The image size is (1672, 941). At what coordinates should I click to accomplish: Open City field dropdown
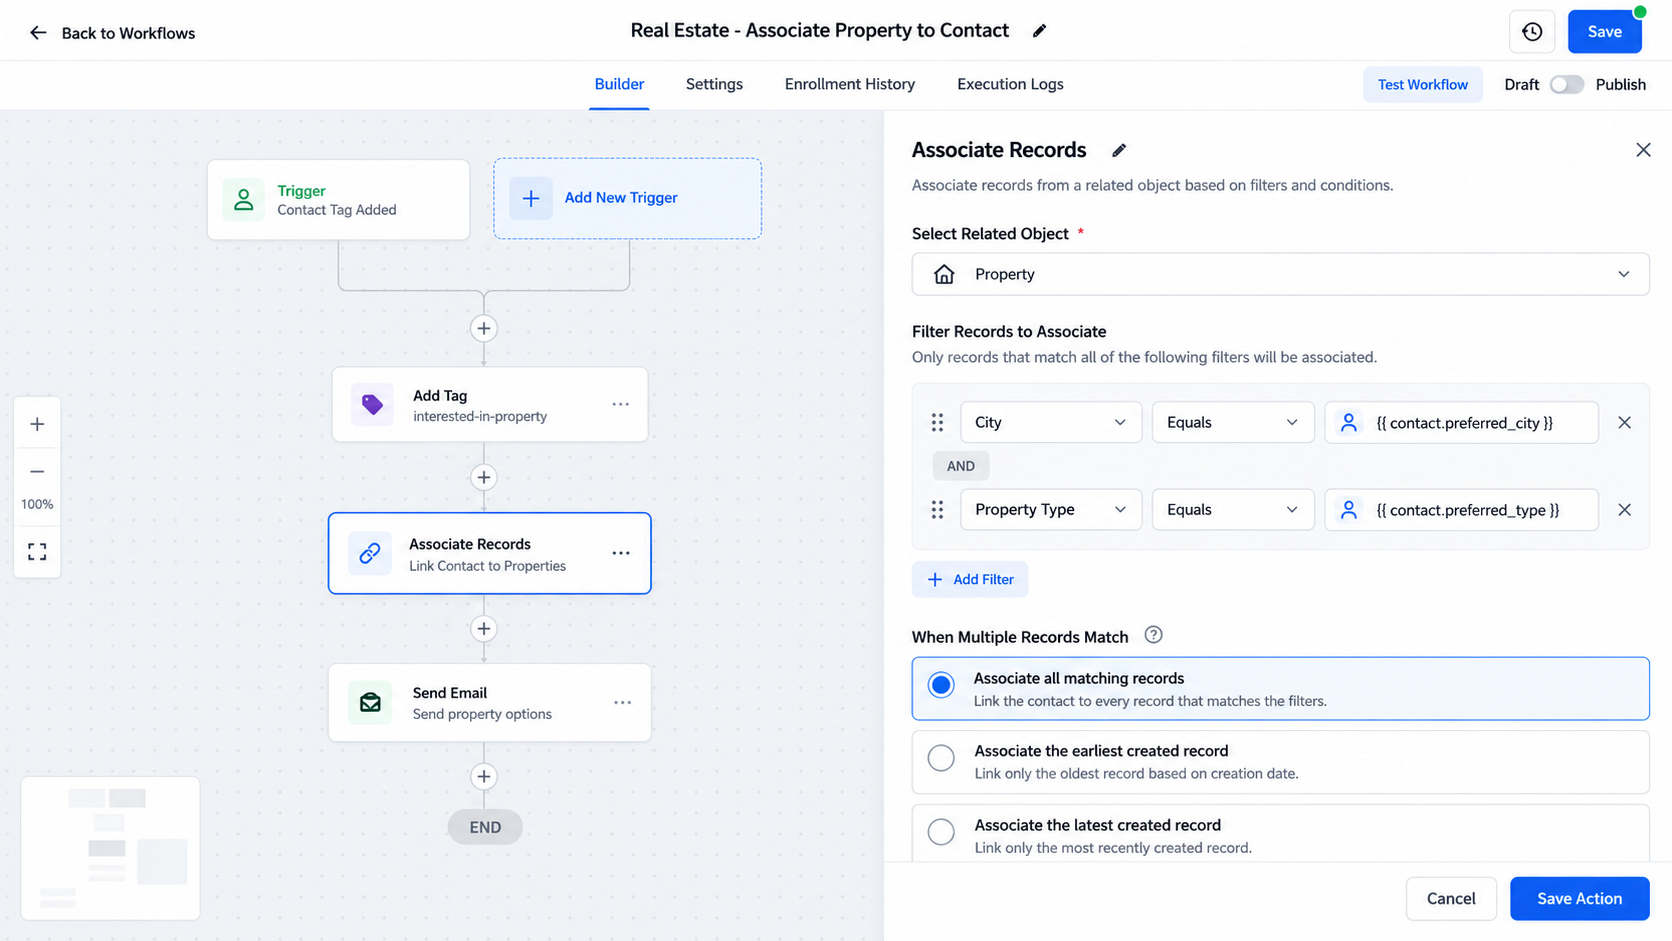pyautogui.click(x=1051, y=422)
